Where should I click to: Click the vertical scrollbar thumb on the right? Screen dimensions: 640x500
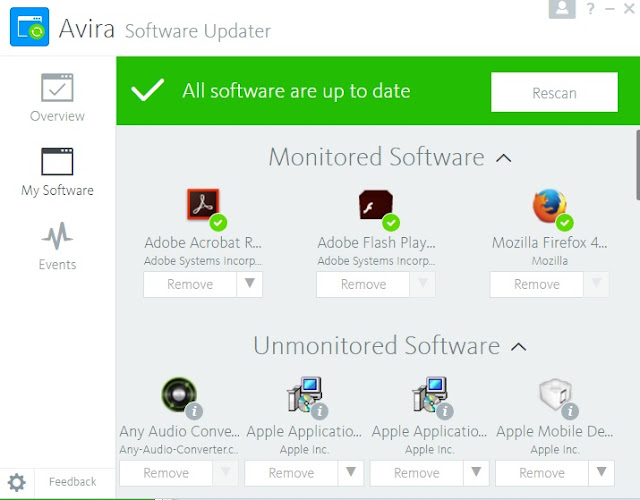coord(638,165)
